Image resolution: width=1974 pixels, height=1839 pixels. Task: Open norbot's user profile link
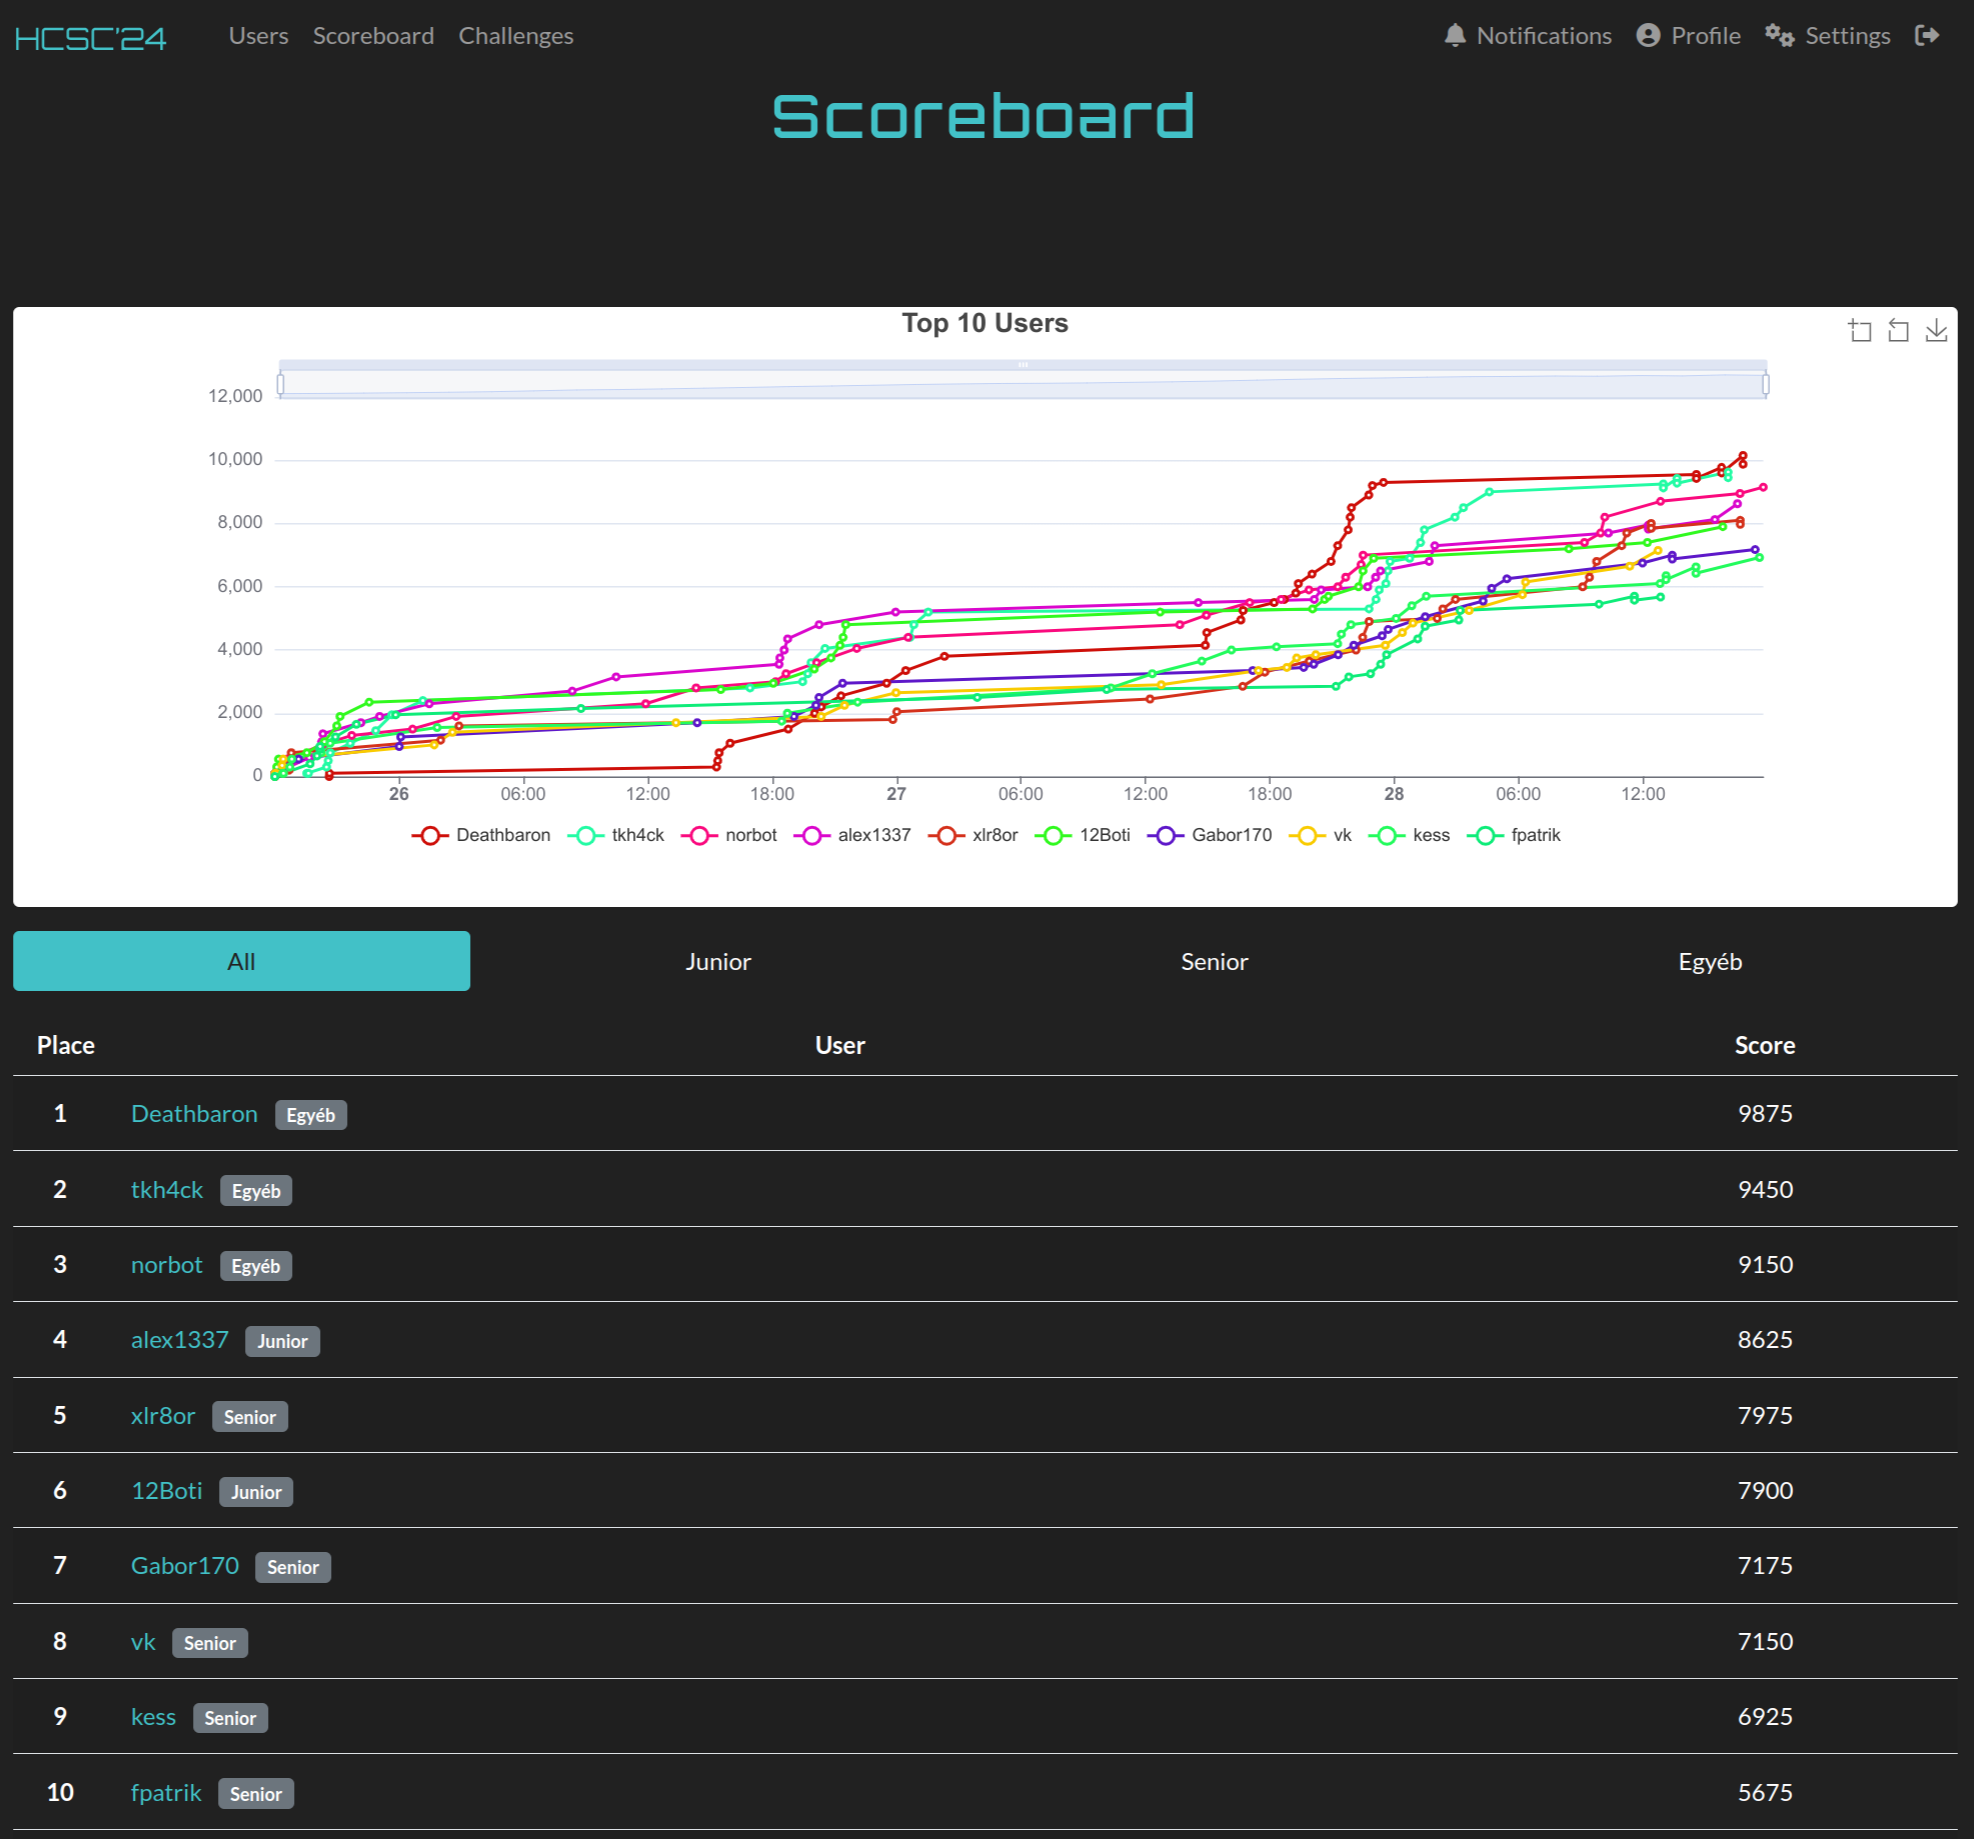167,1265
